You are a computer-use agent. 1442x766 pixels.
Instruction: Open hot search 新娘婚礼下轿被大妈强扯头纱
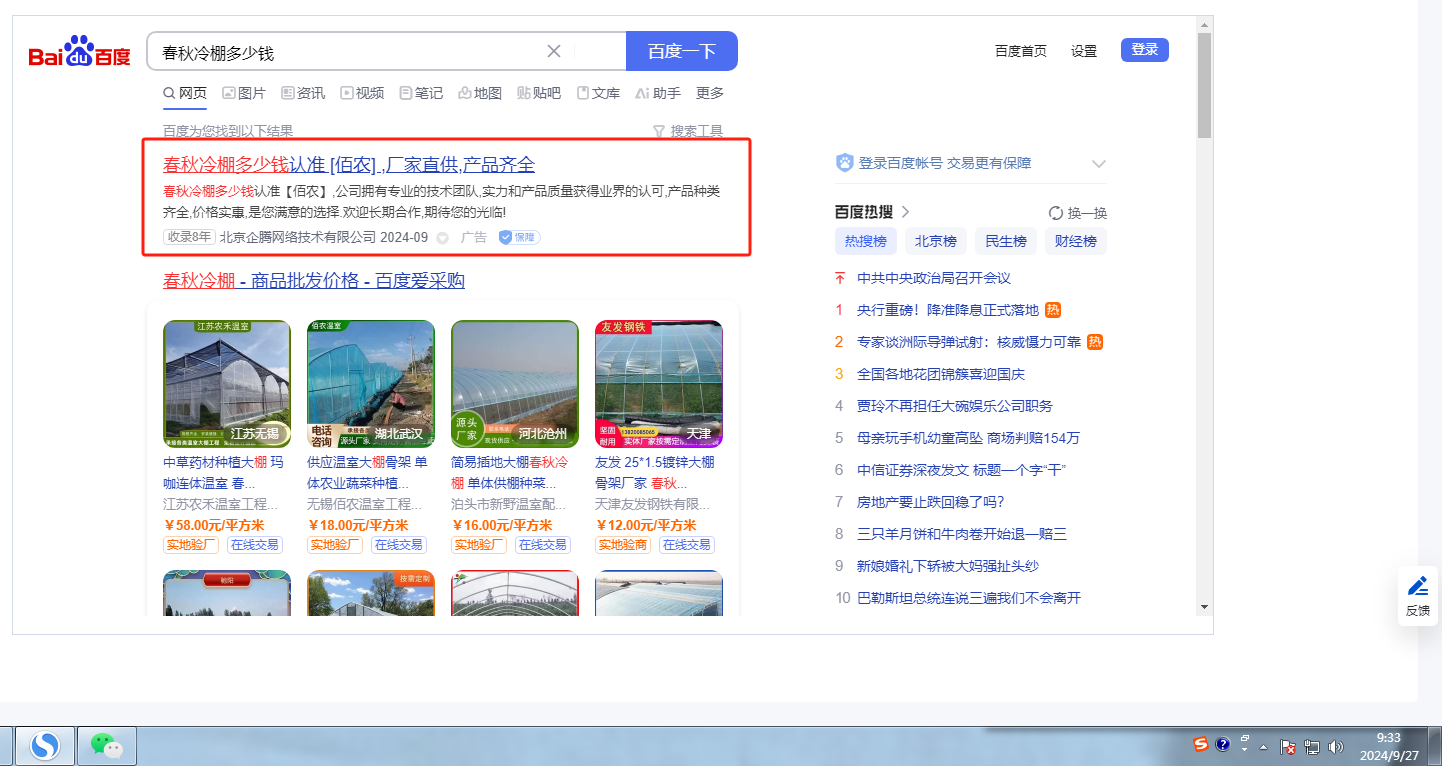point(948,566)
